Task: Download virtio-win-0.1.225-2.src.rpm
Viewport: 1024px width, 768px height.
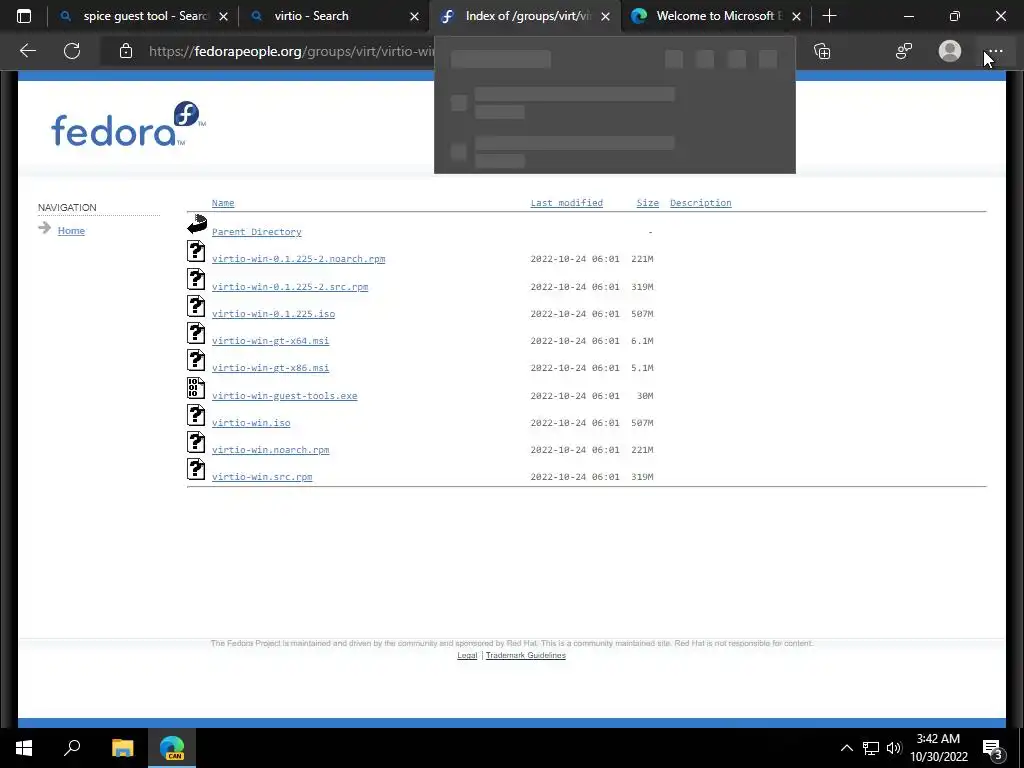Action: pyautogui.click(x=290, y=287)
